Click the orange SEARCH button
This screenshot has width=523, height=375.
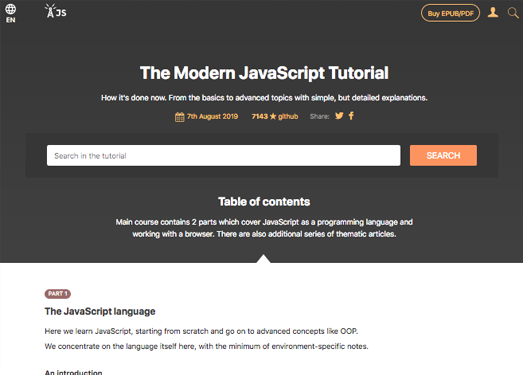tap(443, 155)
